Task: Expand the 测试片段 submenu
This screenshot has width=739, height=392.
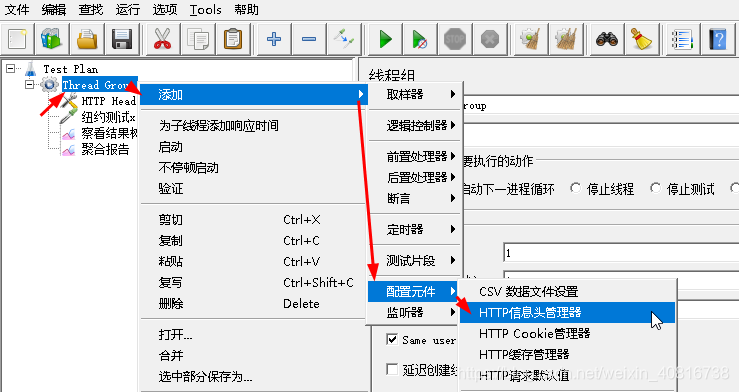Action: (414, 261)
